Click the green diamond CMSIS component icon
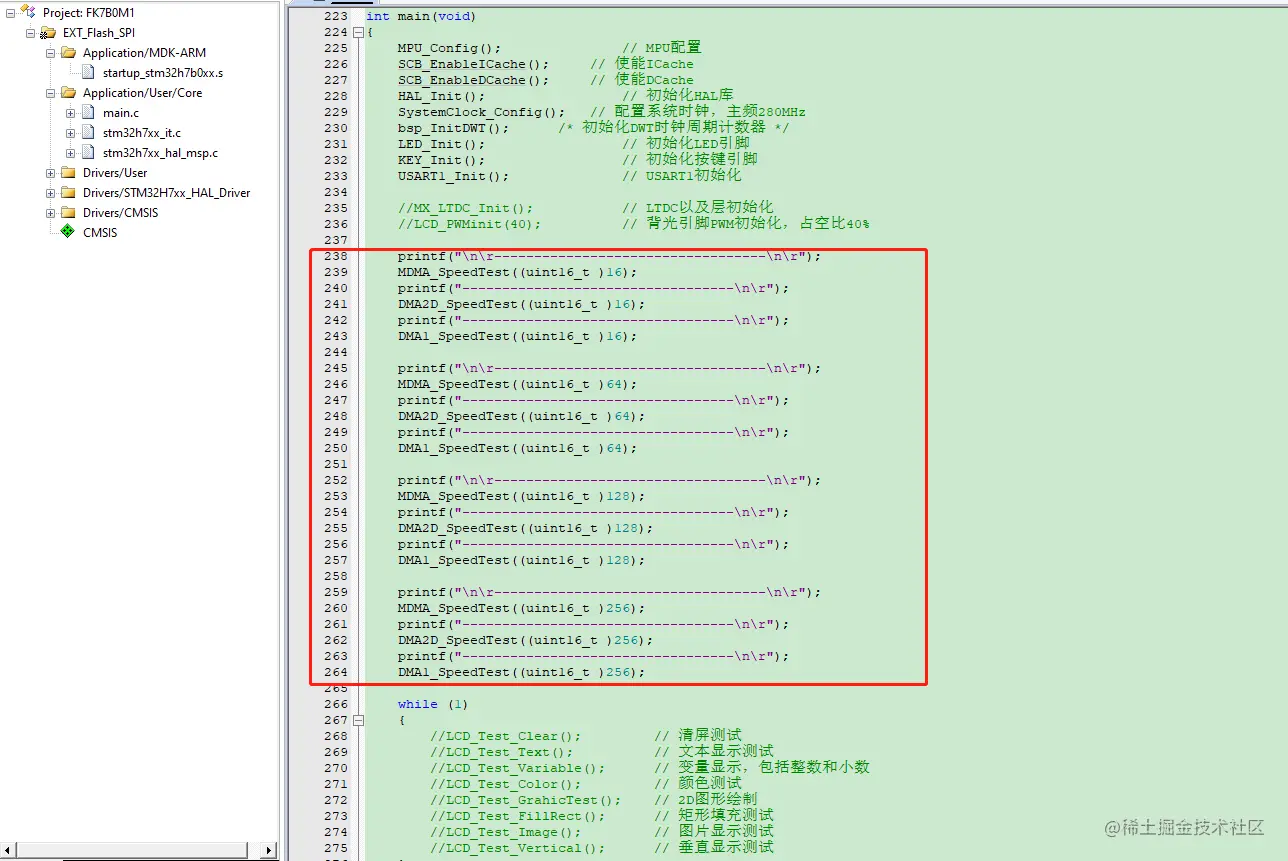Screen dimensions: 1288x861 [68, 232]
